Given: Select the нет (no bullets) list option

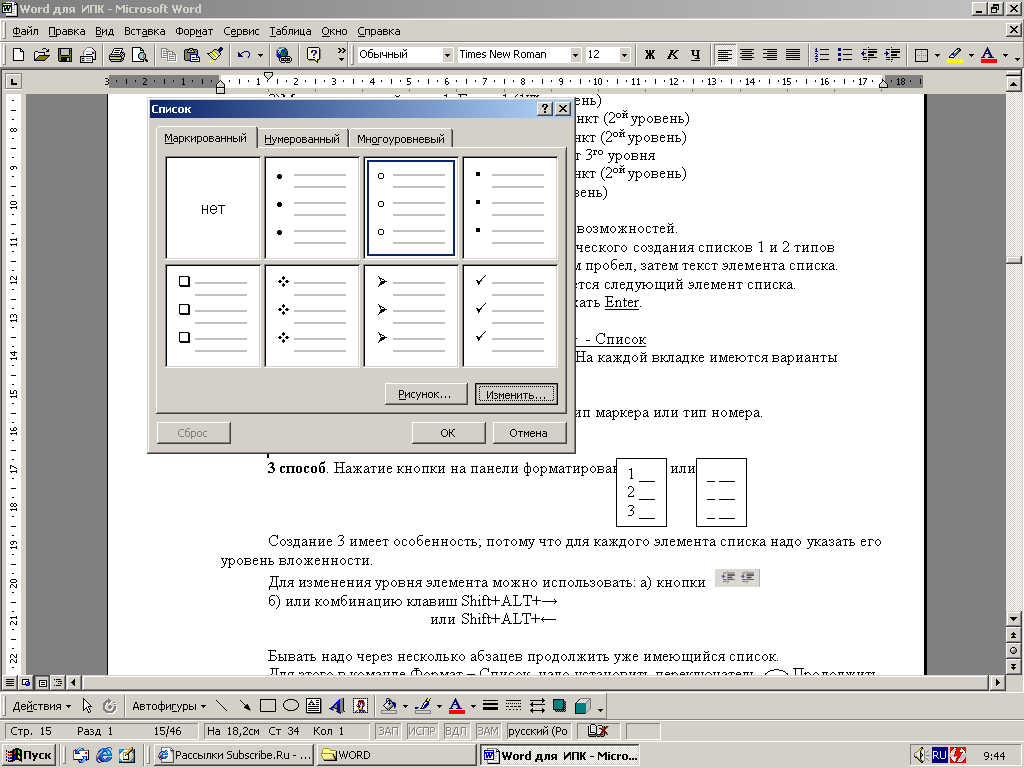Looking at the screenshot, I should [213, 208].
